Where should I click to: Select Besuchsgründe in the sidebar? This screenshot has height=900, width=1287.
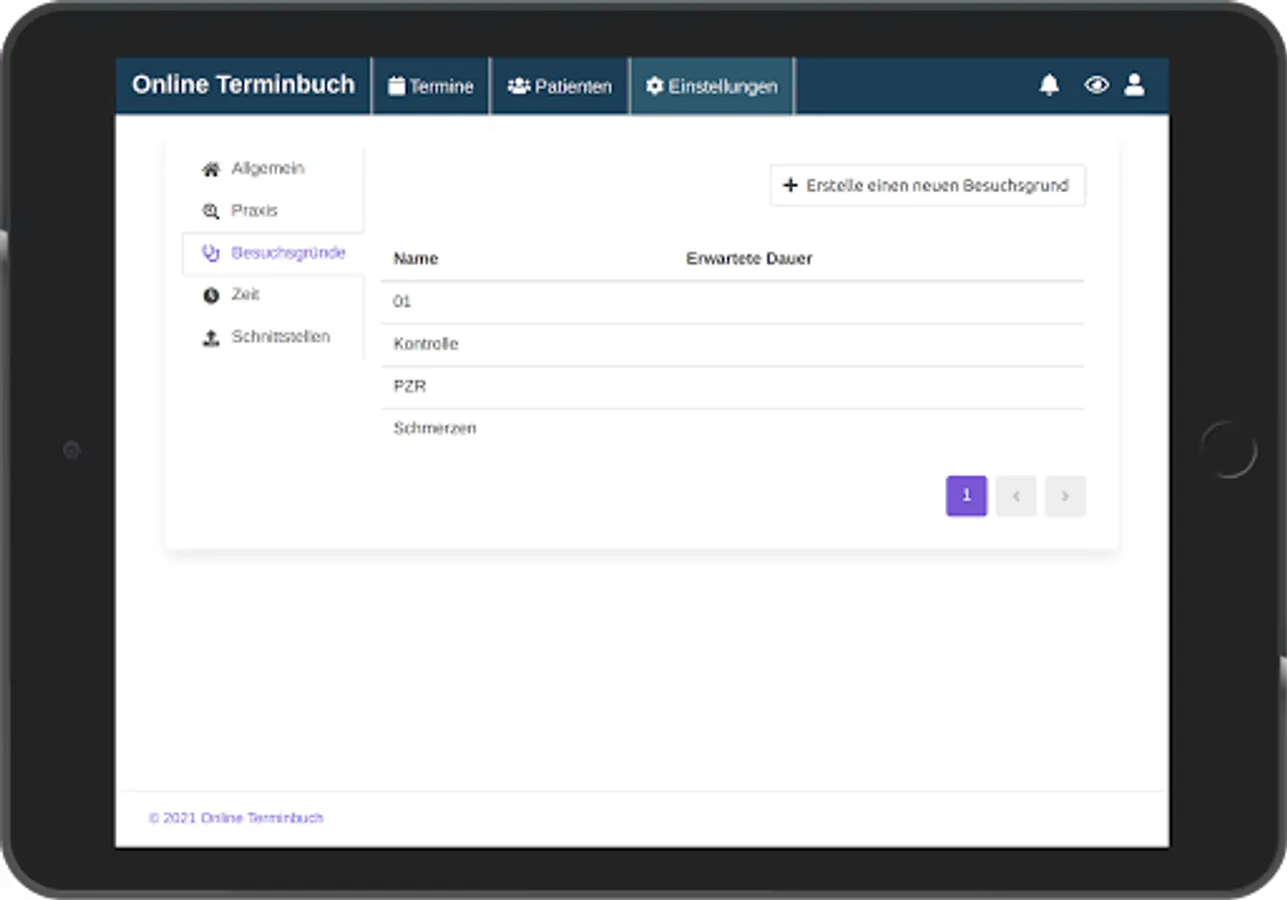[272, 253]
